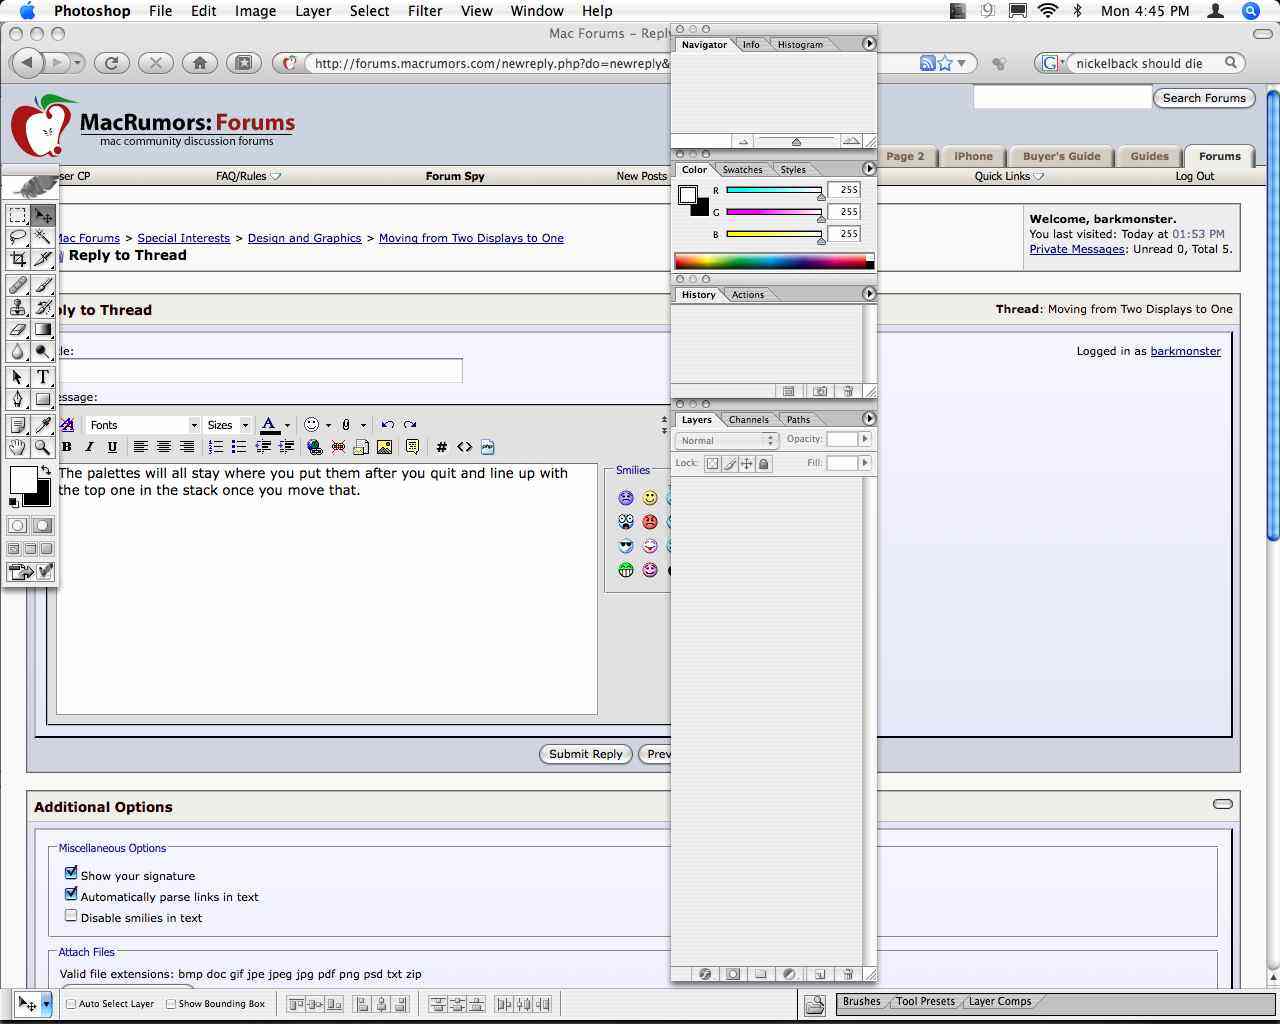Select the Rectangular Marquee tool
Screen dimensions: 1280x1024
(17, 215)
